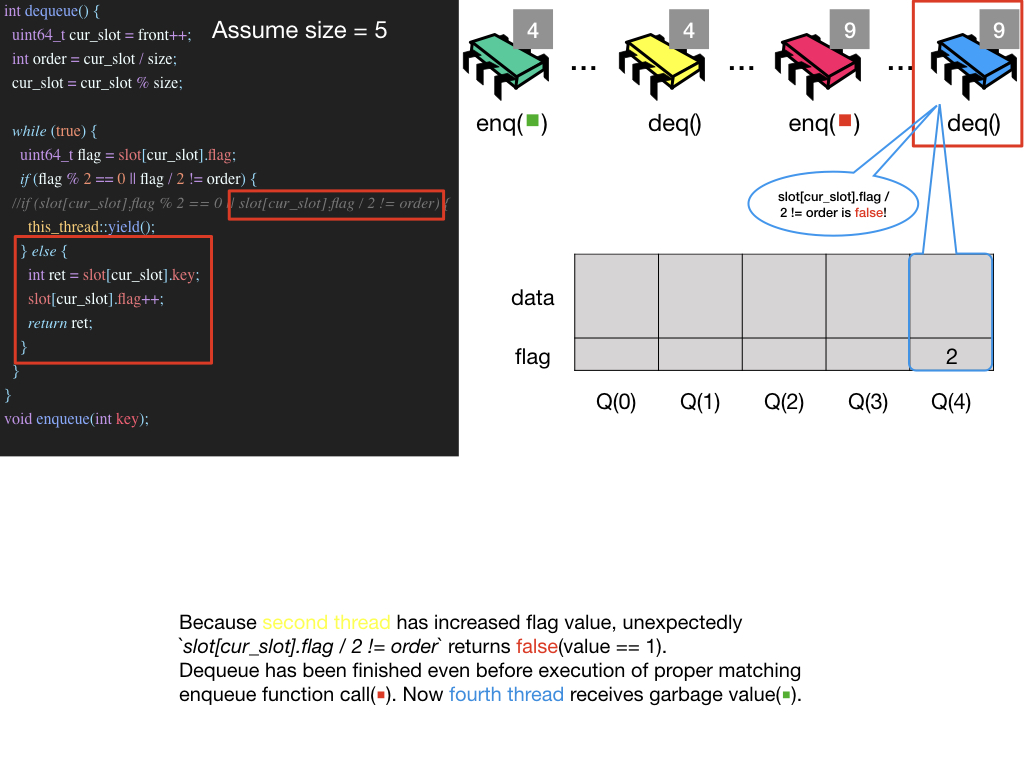Click the gray badge 4 above yellow chip
This screenshot has height=768, width=1024.
(689, 29)
